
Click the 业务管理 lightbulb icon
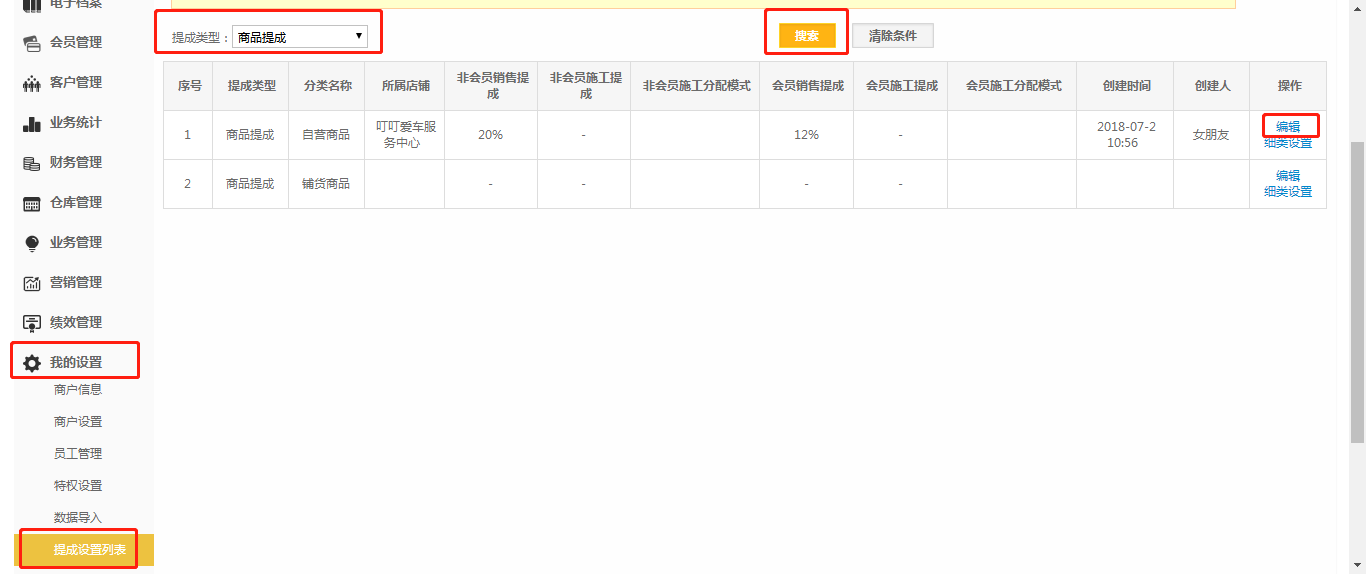[31, 243]
